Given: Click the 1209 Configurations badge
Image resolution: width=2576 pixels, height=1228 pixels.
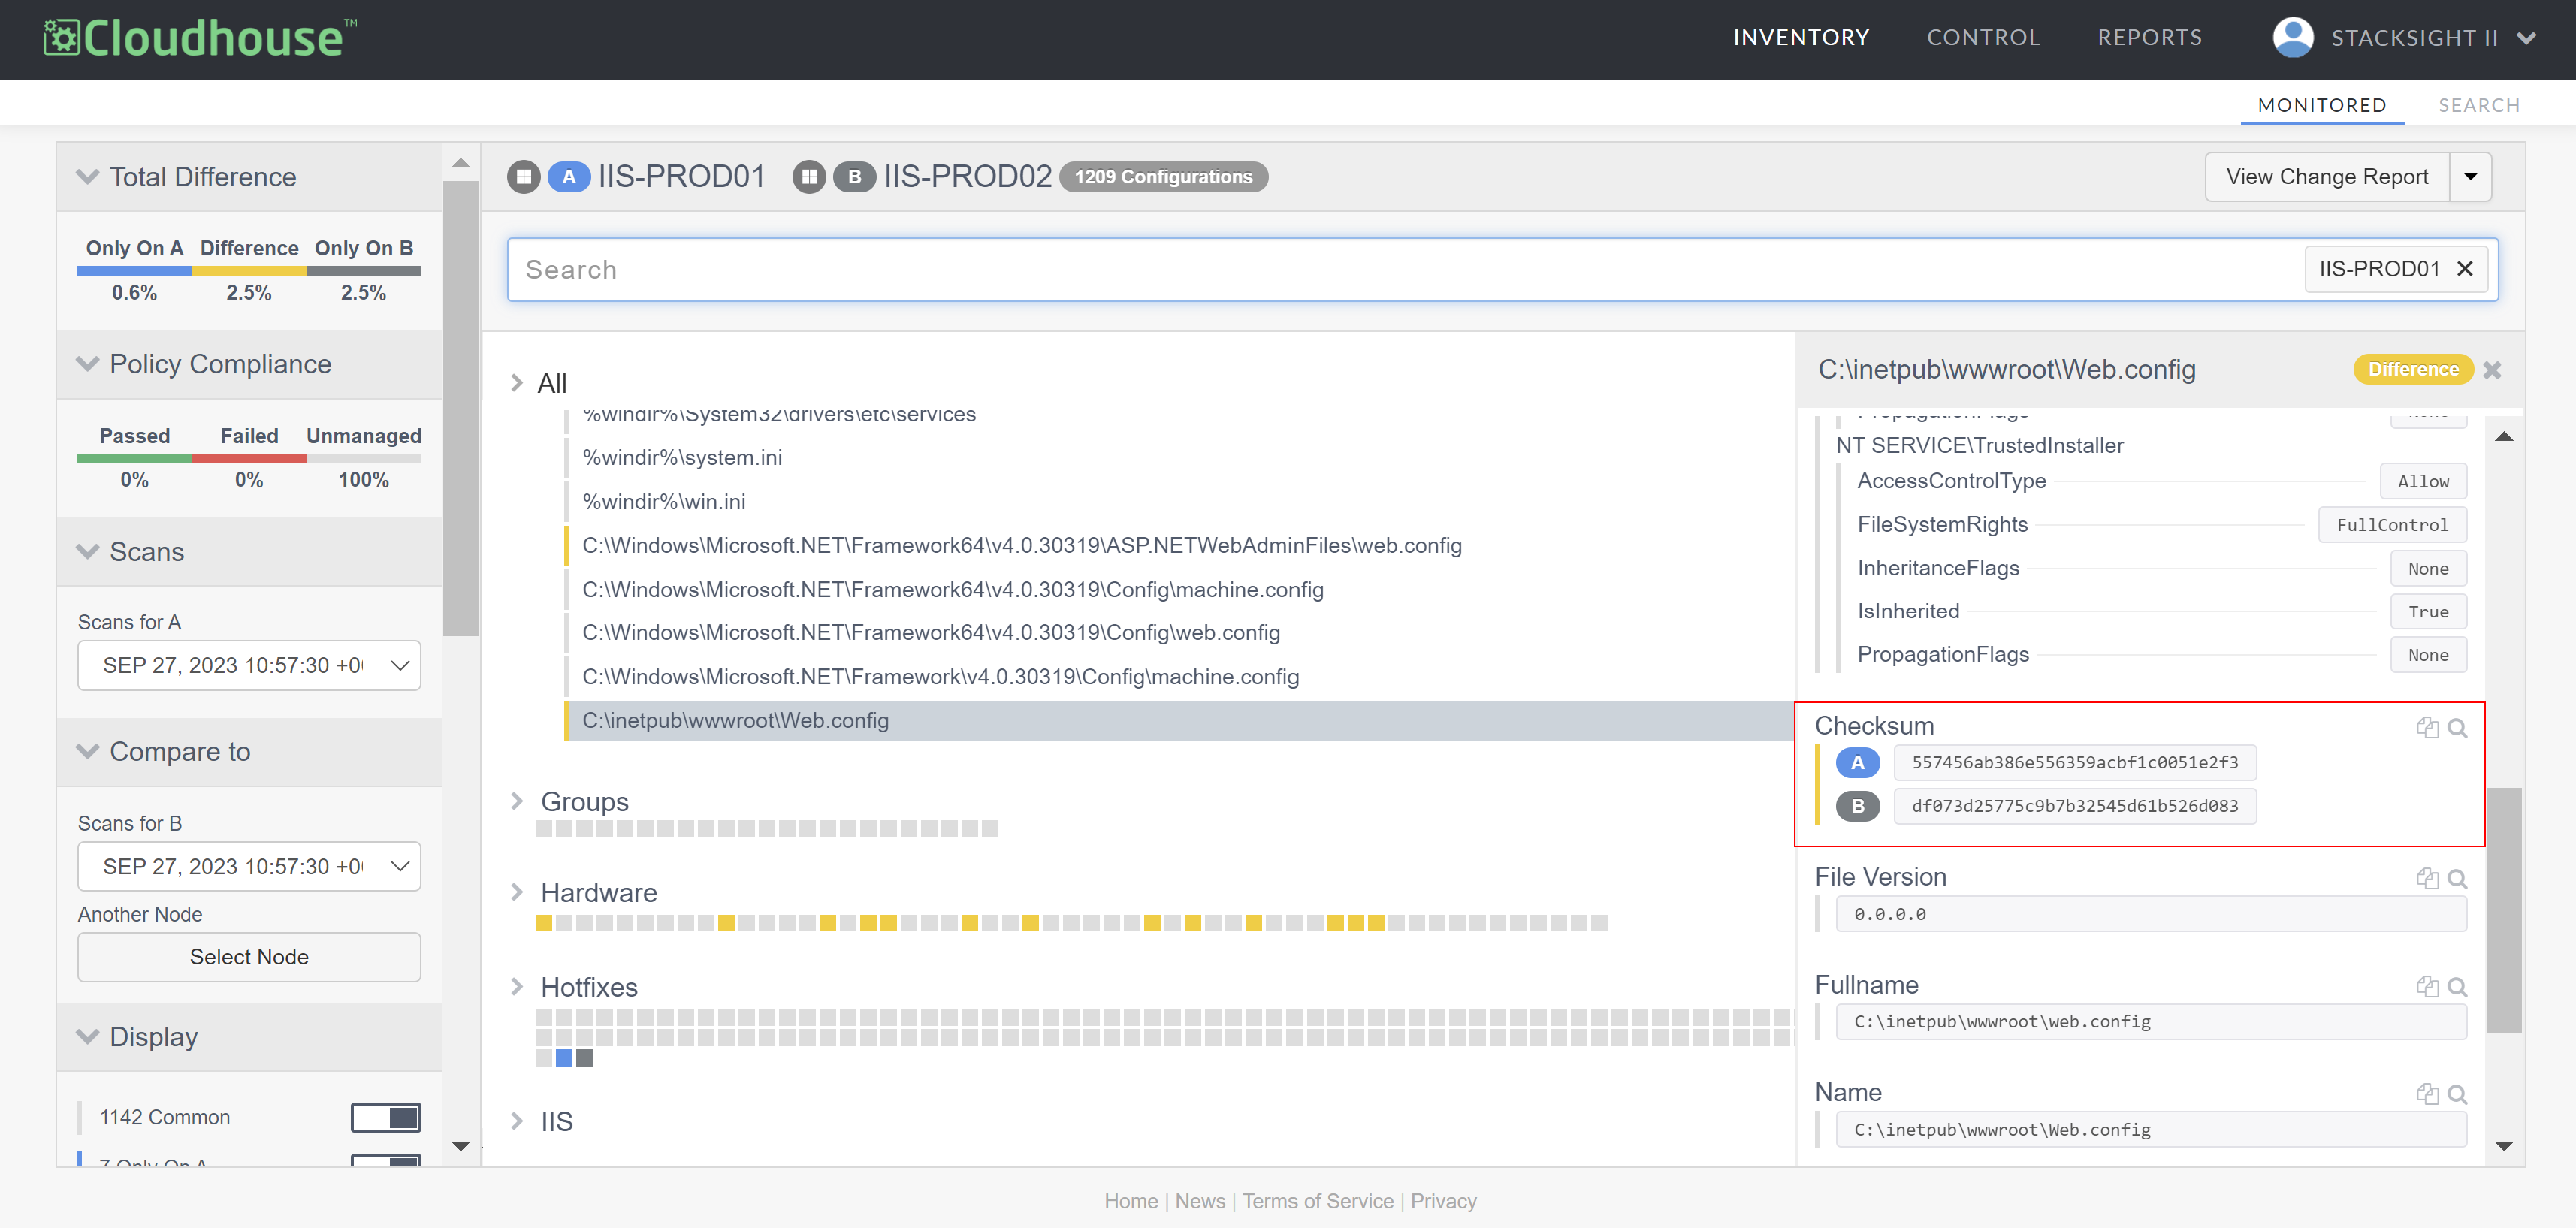Looking at the screenshot, I should [x=1164, y=177].
